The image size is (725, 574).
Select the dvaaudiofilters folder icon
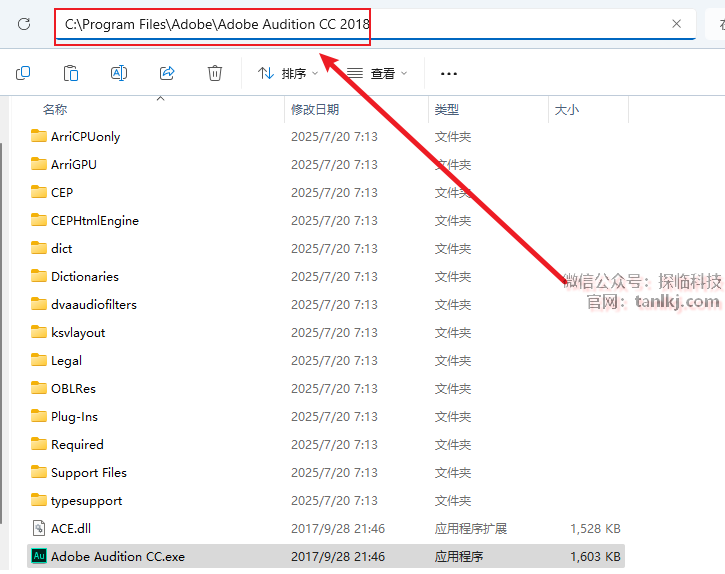pyautogui.click(x=39, y=304)
